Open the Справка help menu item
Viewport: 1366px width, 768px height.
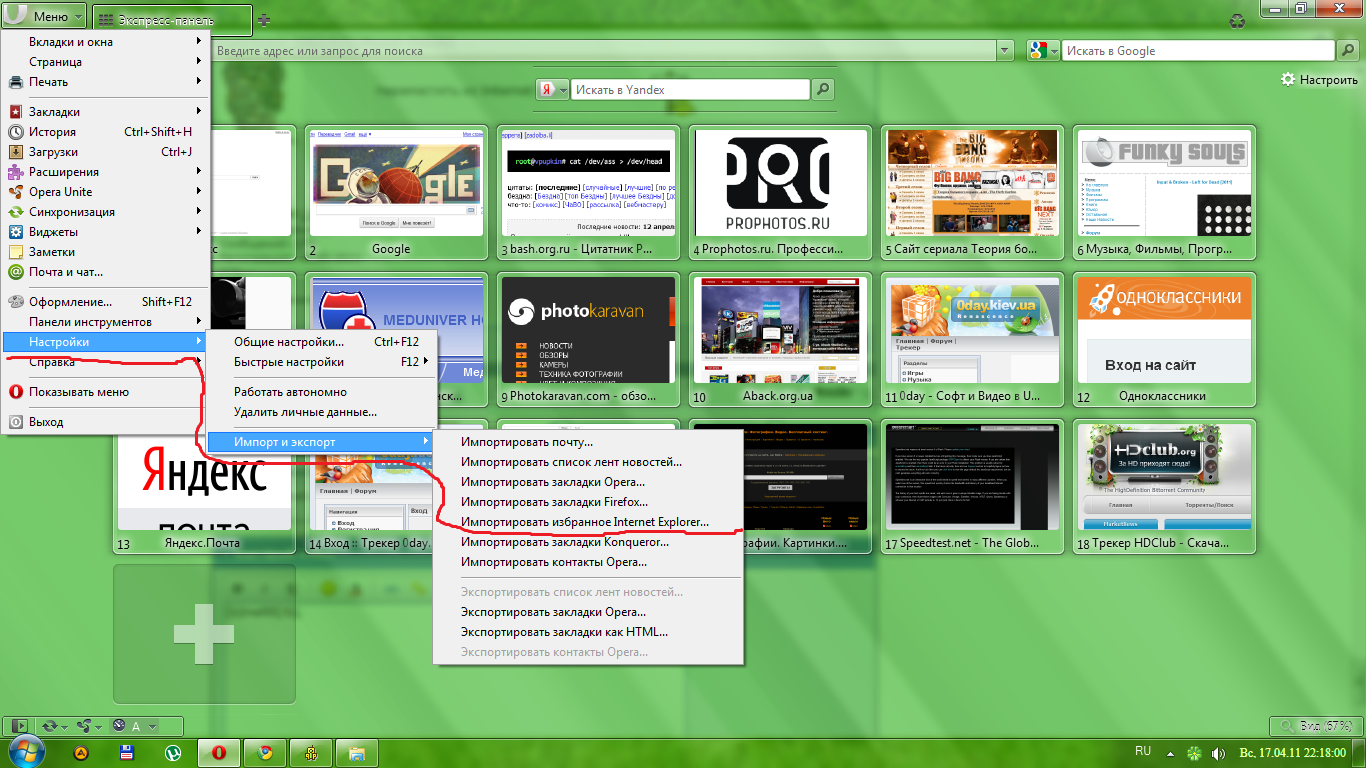105,362
